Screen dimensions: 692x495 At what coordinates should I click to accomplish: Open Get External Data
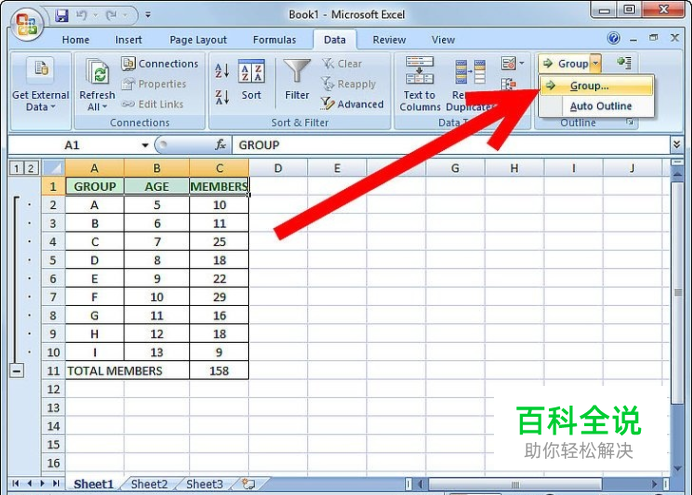41,90
